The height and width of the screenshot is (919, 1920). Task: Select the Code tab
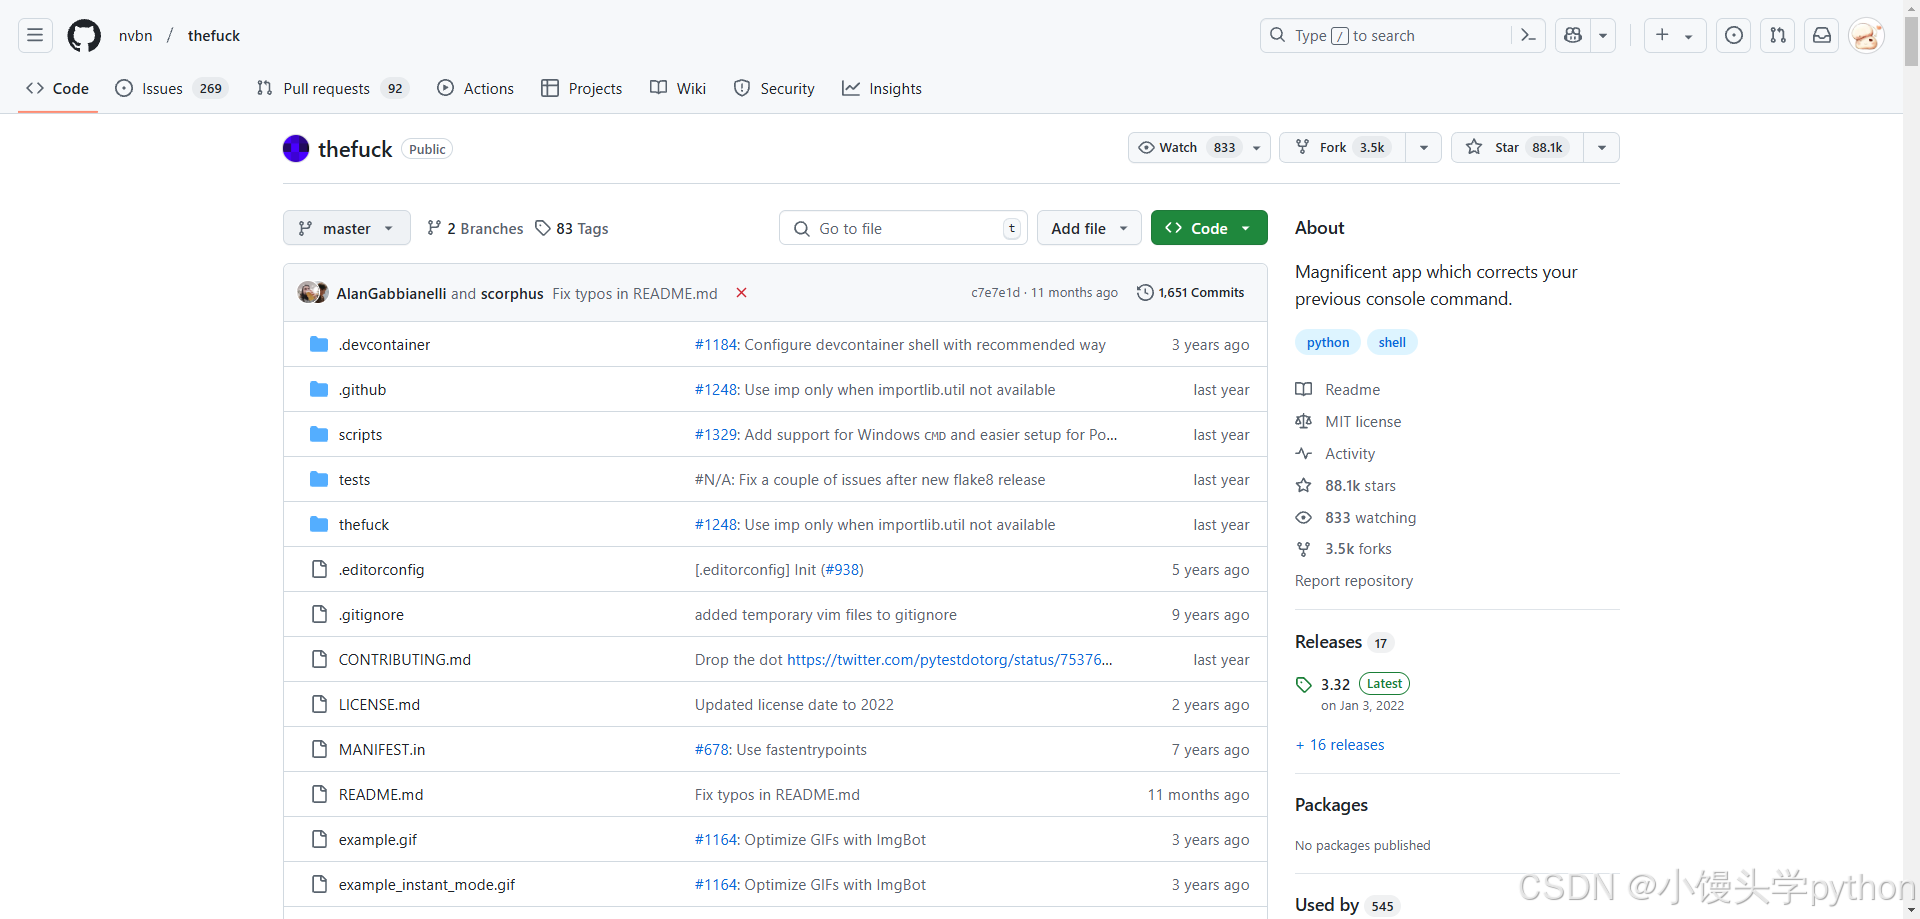click(58, 88)
